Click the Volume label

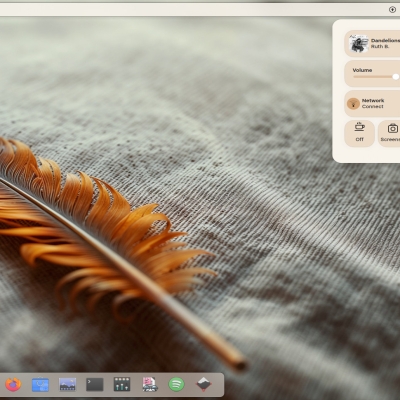pos(362,70)
